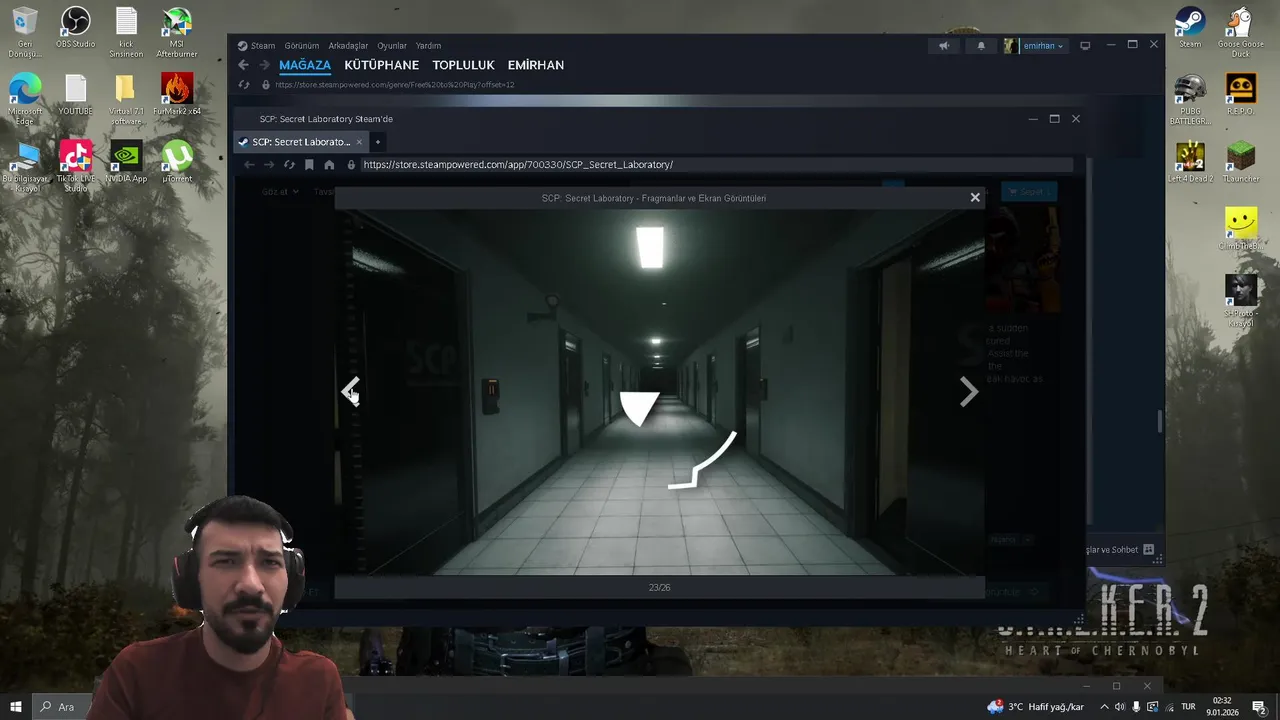Click the bookmark icon in SCP browser window
1280x720 pixels.
309,164
